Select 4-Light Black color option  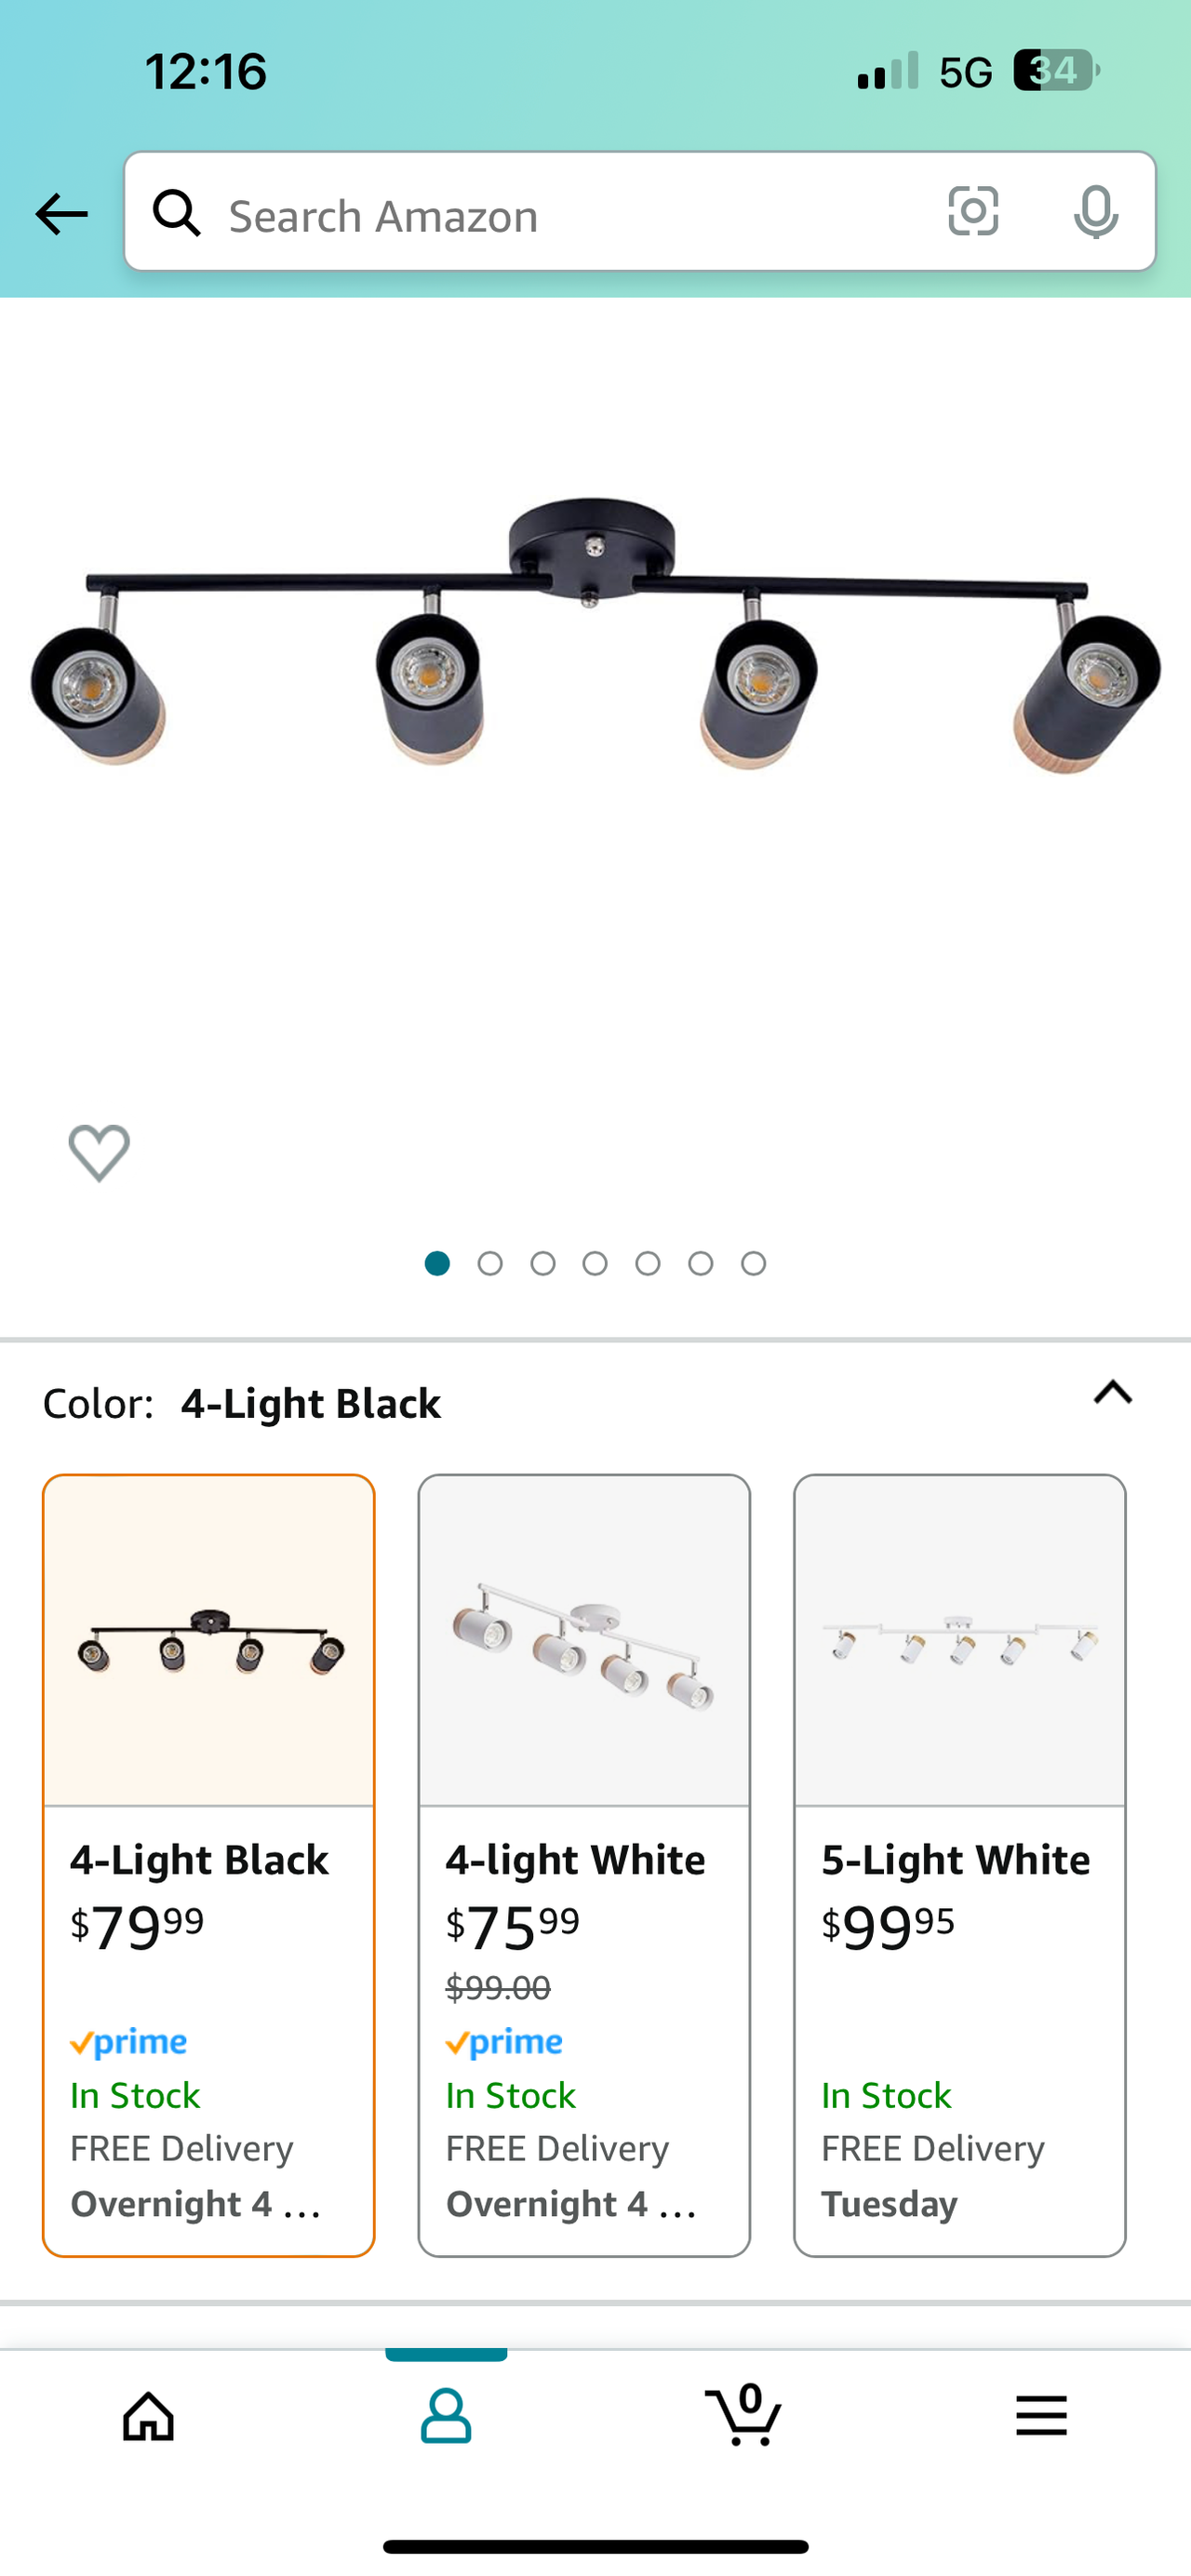click(209, 1864)
